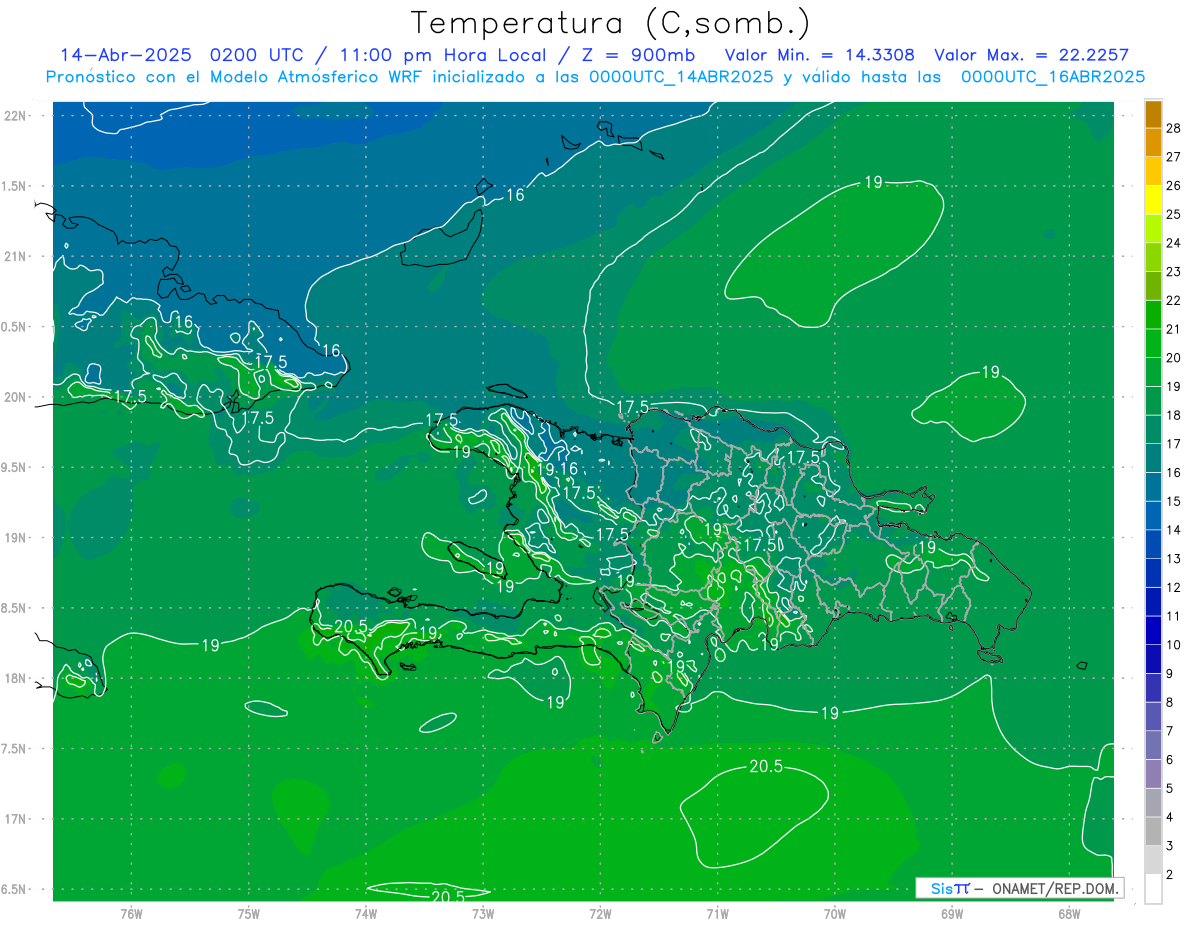Click '11:00 pm Hora Local' in header

click(441, 55)
